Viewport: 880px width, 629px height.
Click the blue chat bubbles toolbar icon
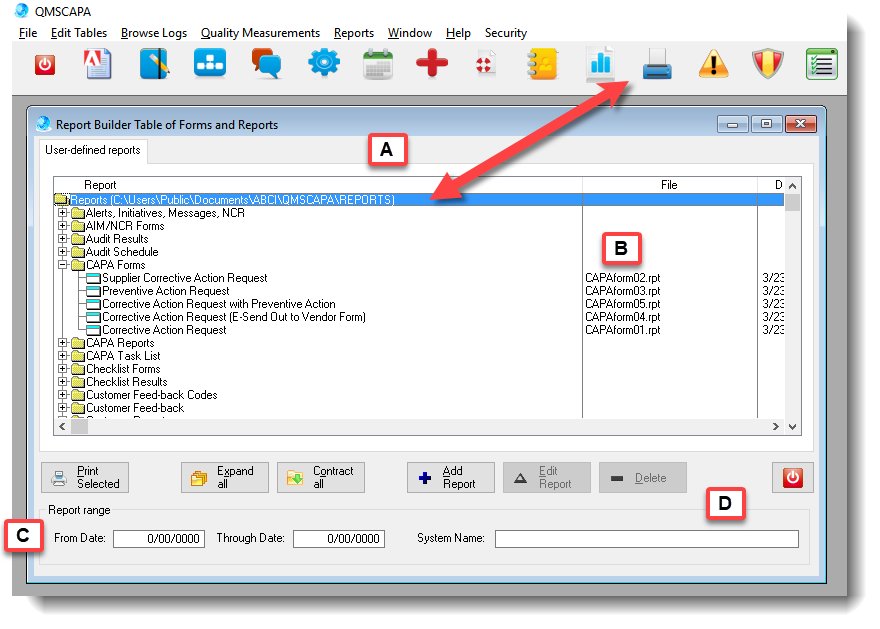tap(267, 65)
